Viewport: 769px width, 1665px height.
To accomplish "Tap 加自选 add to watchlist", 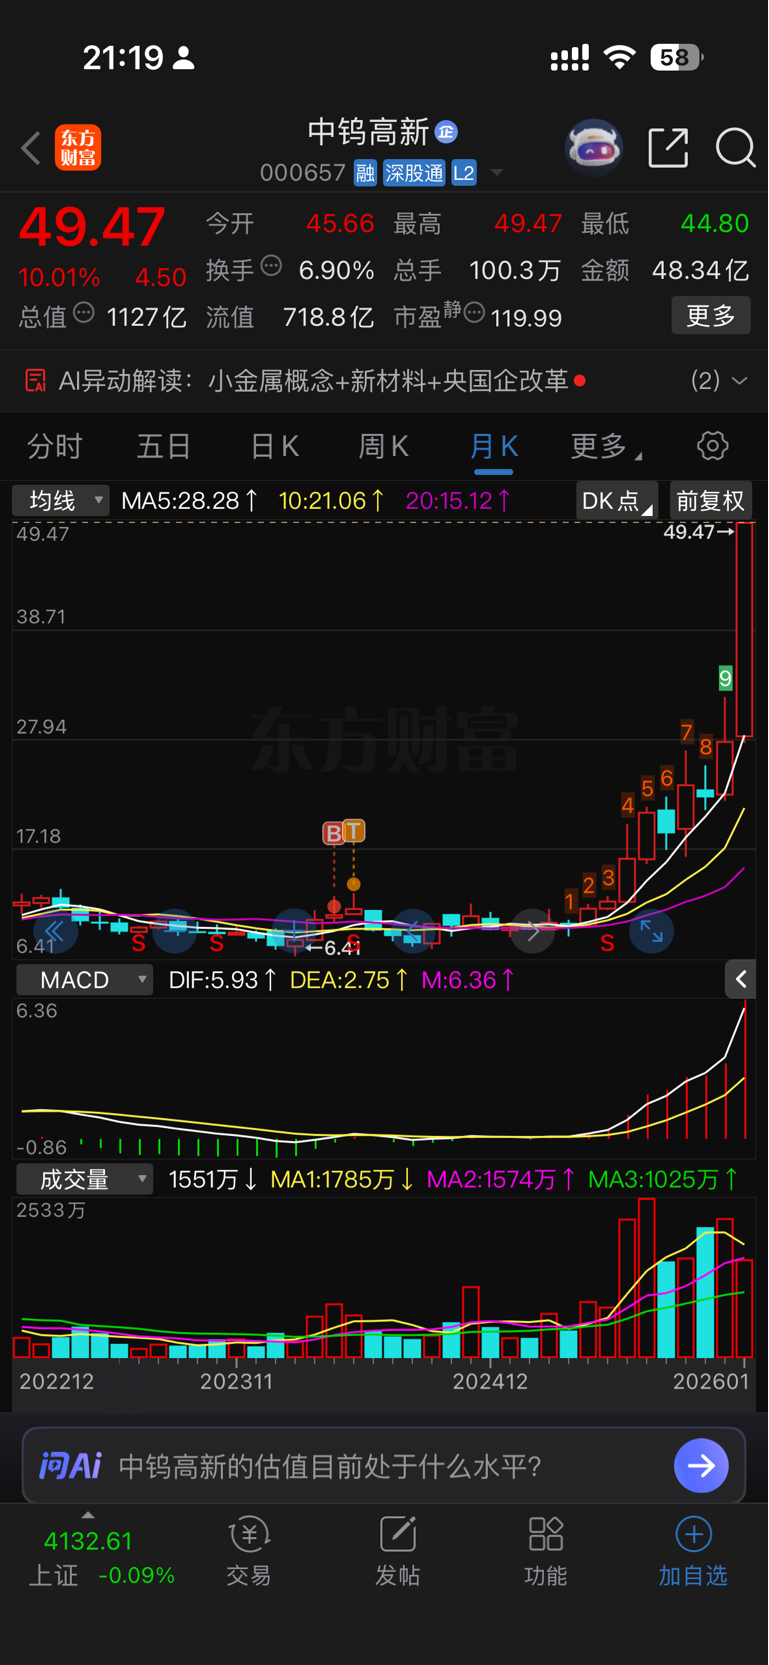I will pos(693,1551).
